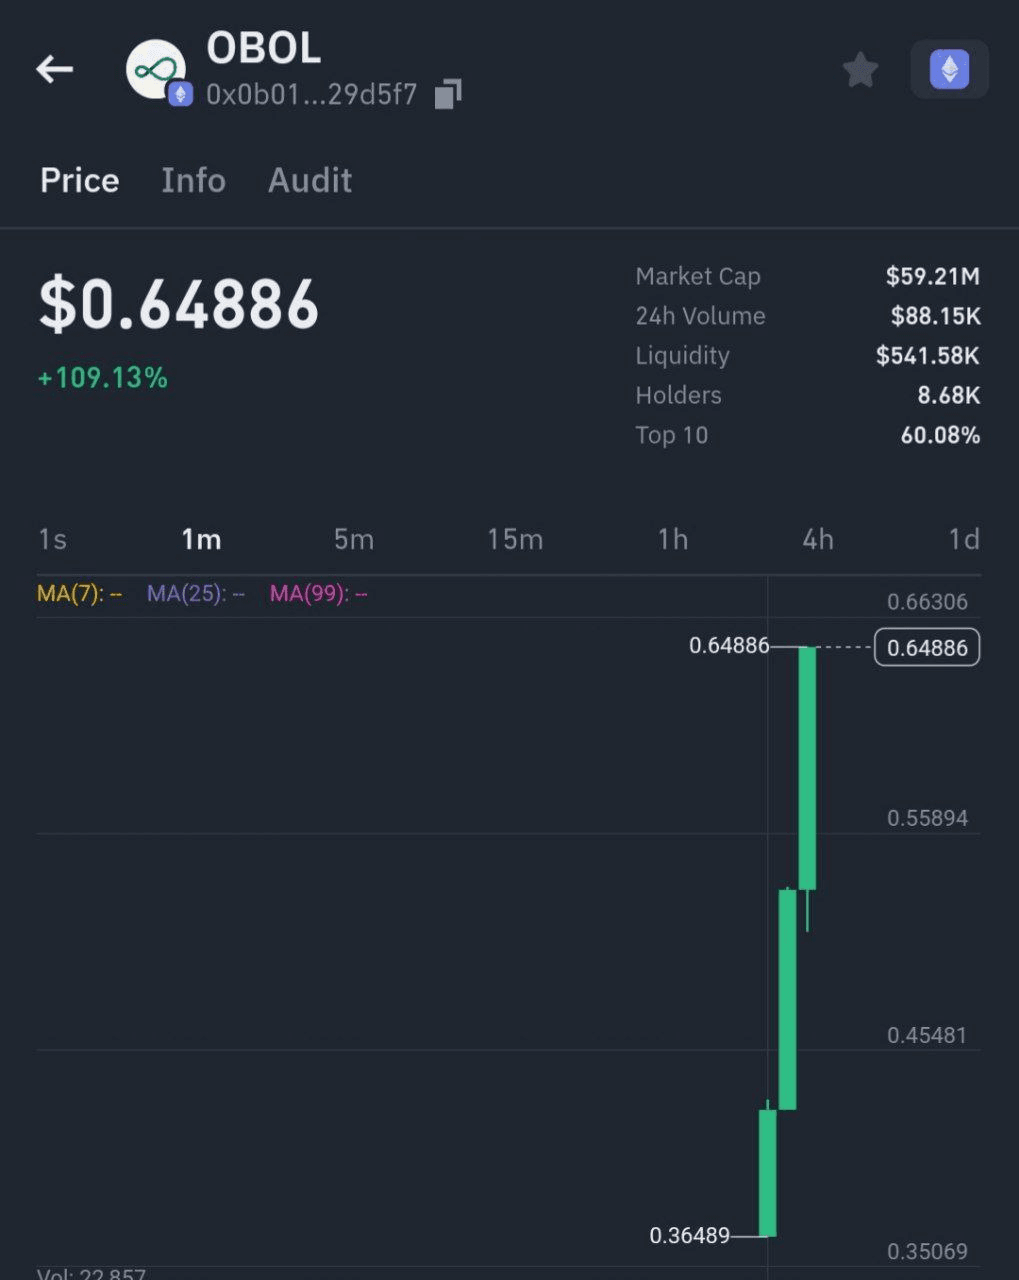Click the 60.08% top 10 value

coord(940,435)
